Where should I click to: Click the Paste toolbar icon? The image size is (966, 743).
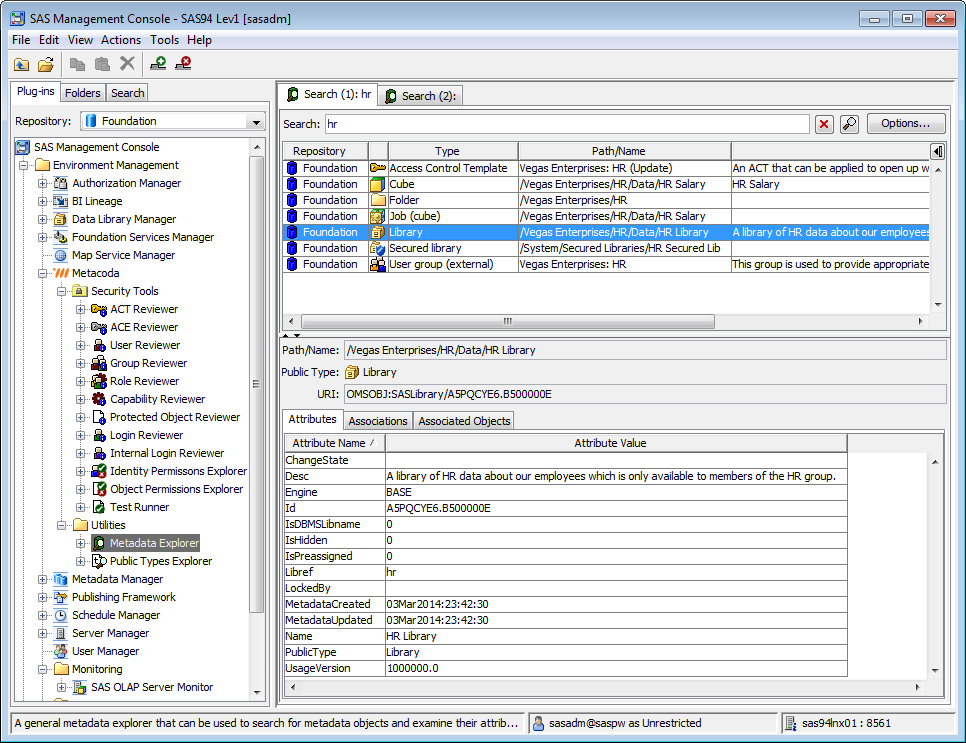click(102, 64)
